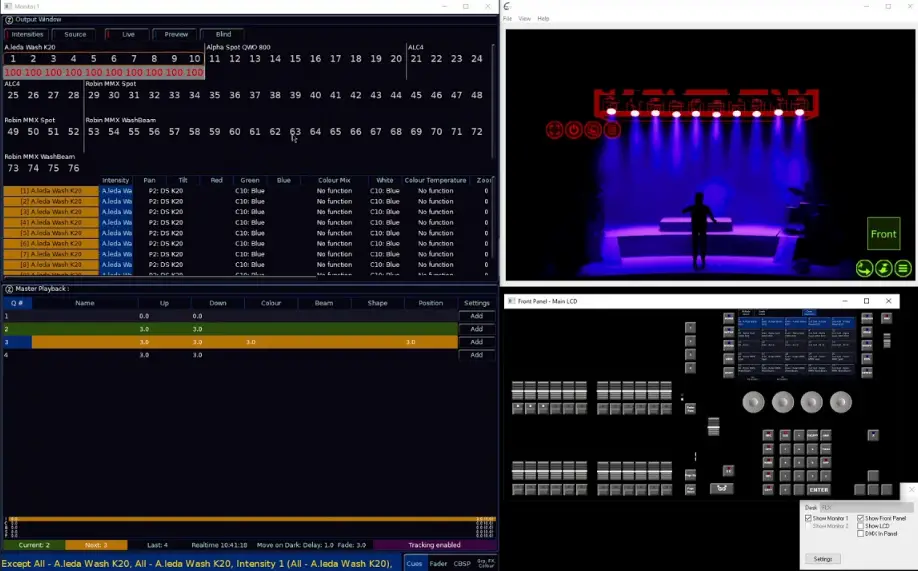This screenshot has height=571, width=918.
Task: Click the red list icon next to undo
Action: pyautogui.click(x=612, y=129)
